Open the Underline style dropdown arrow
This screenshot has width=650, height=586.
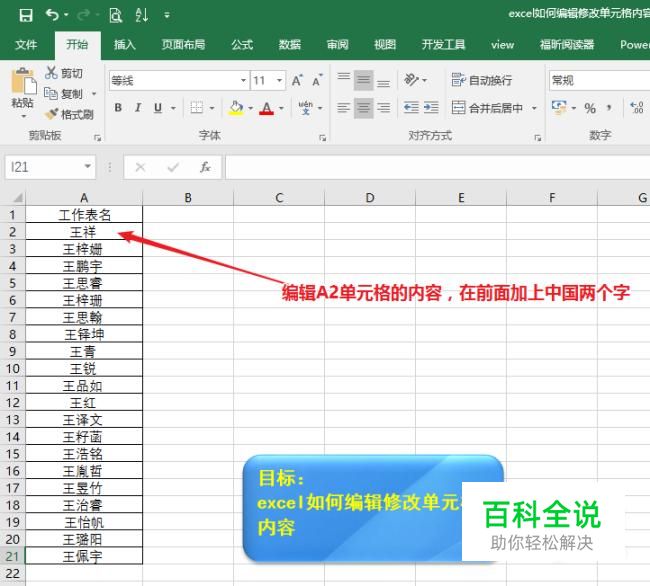(x=173, y=108)
